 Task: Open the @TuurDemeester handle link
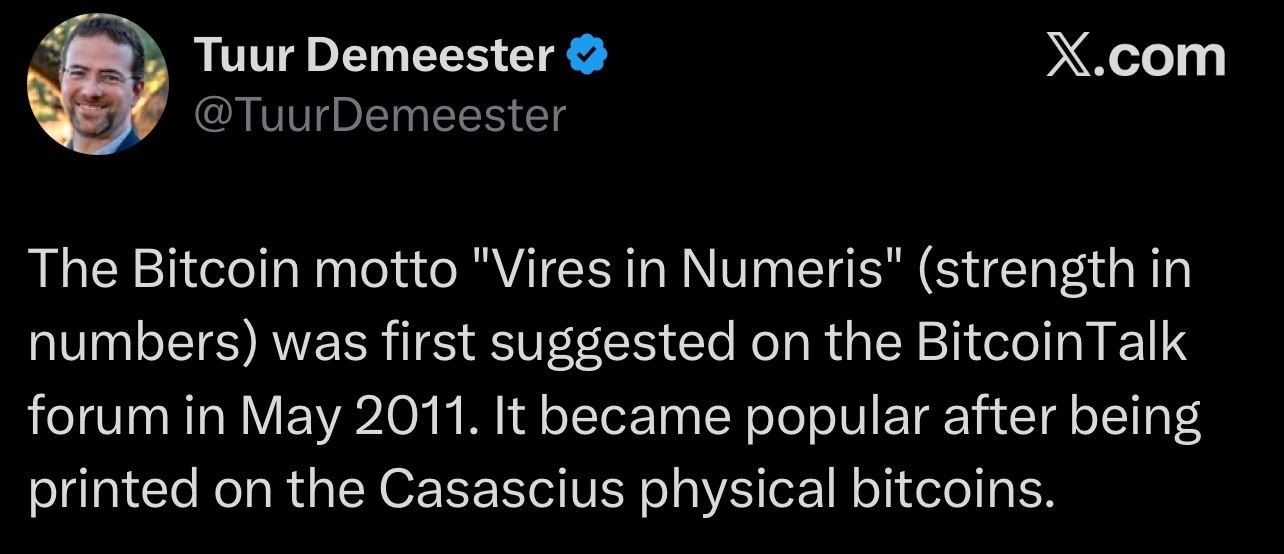pos(378,116)
